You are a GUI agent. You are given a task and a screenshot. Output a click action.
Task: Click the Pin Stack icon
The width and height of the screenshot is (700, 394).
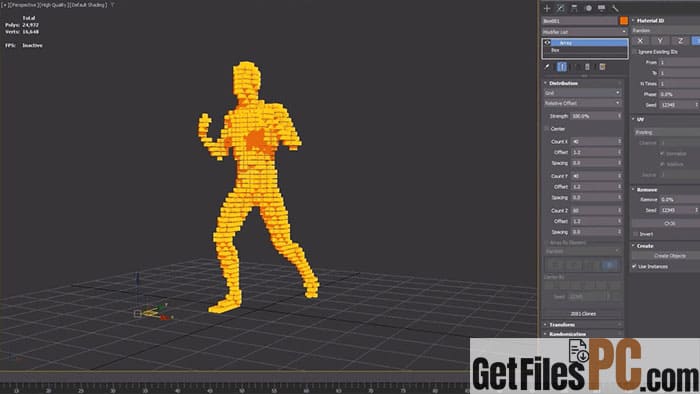(548, 67)
